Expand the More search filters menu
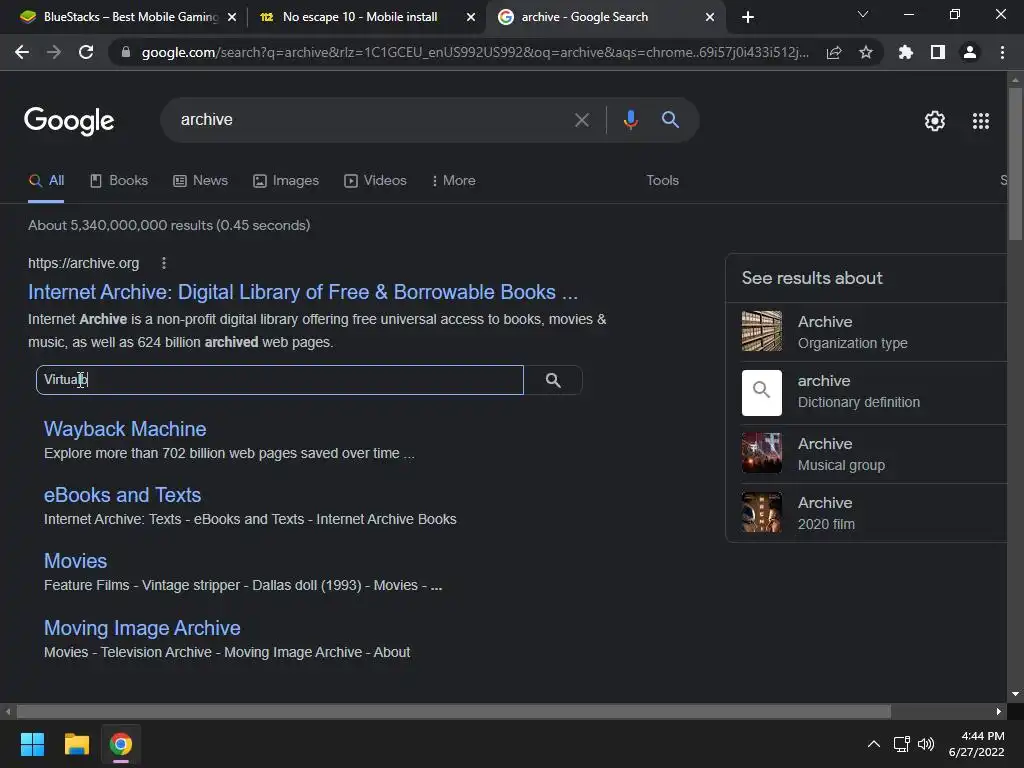Viewport: 1024px width, 768px height. pyautogui.click(x=453, y=181)
